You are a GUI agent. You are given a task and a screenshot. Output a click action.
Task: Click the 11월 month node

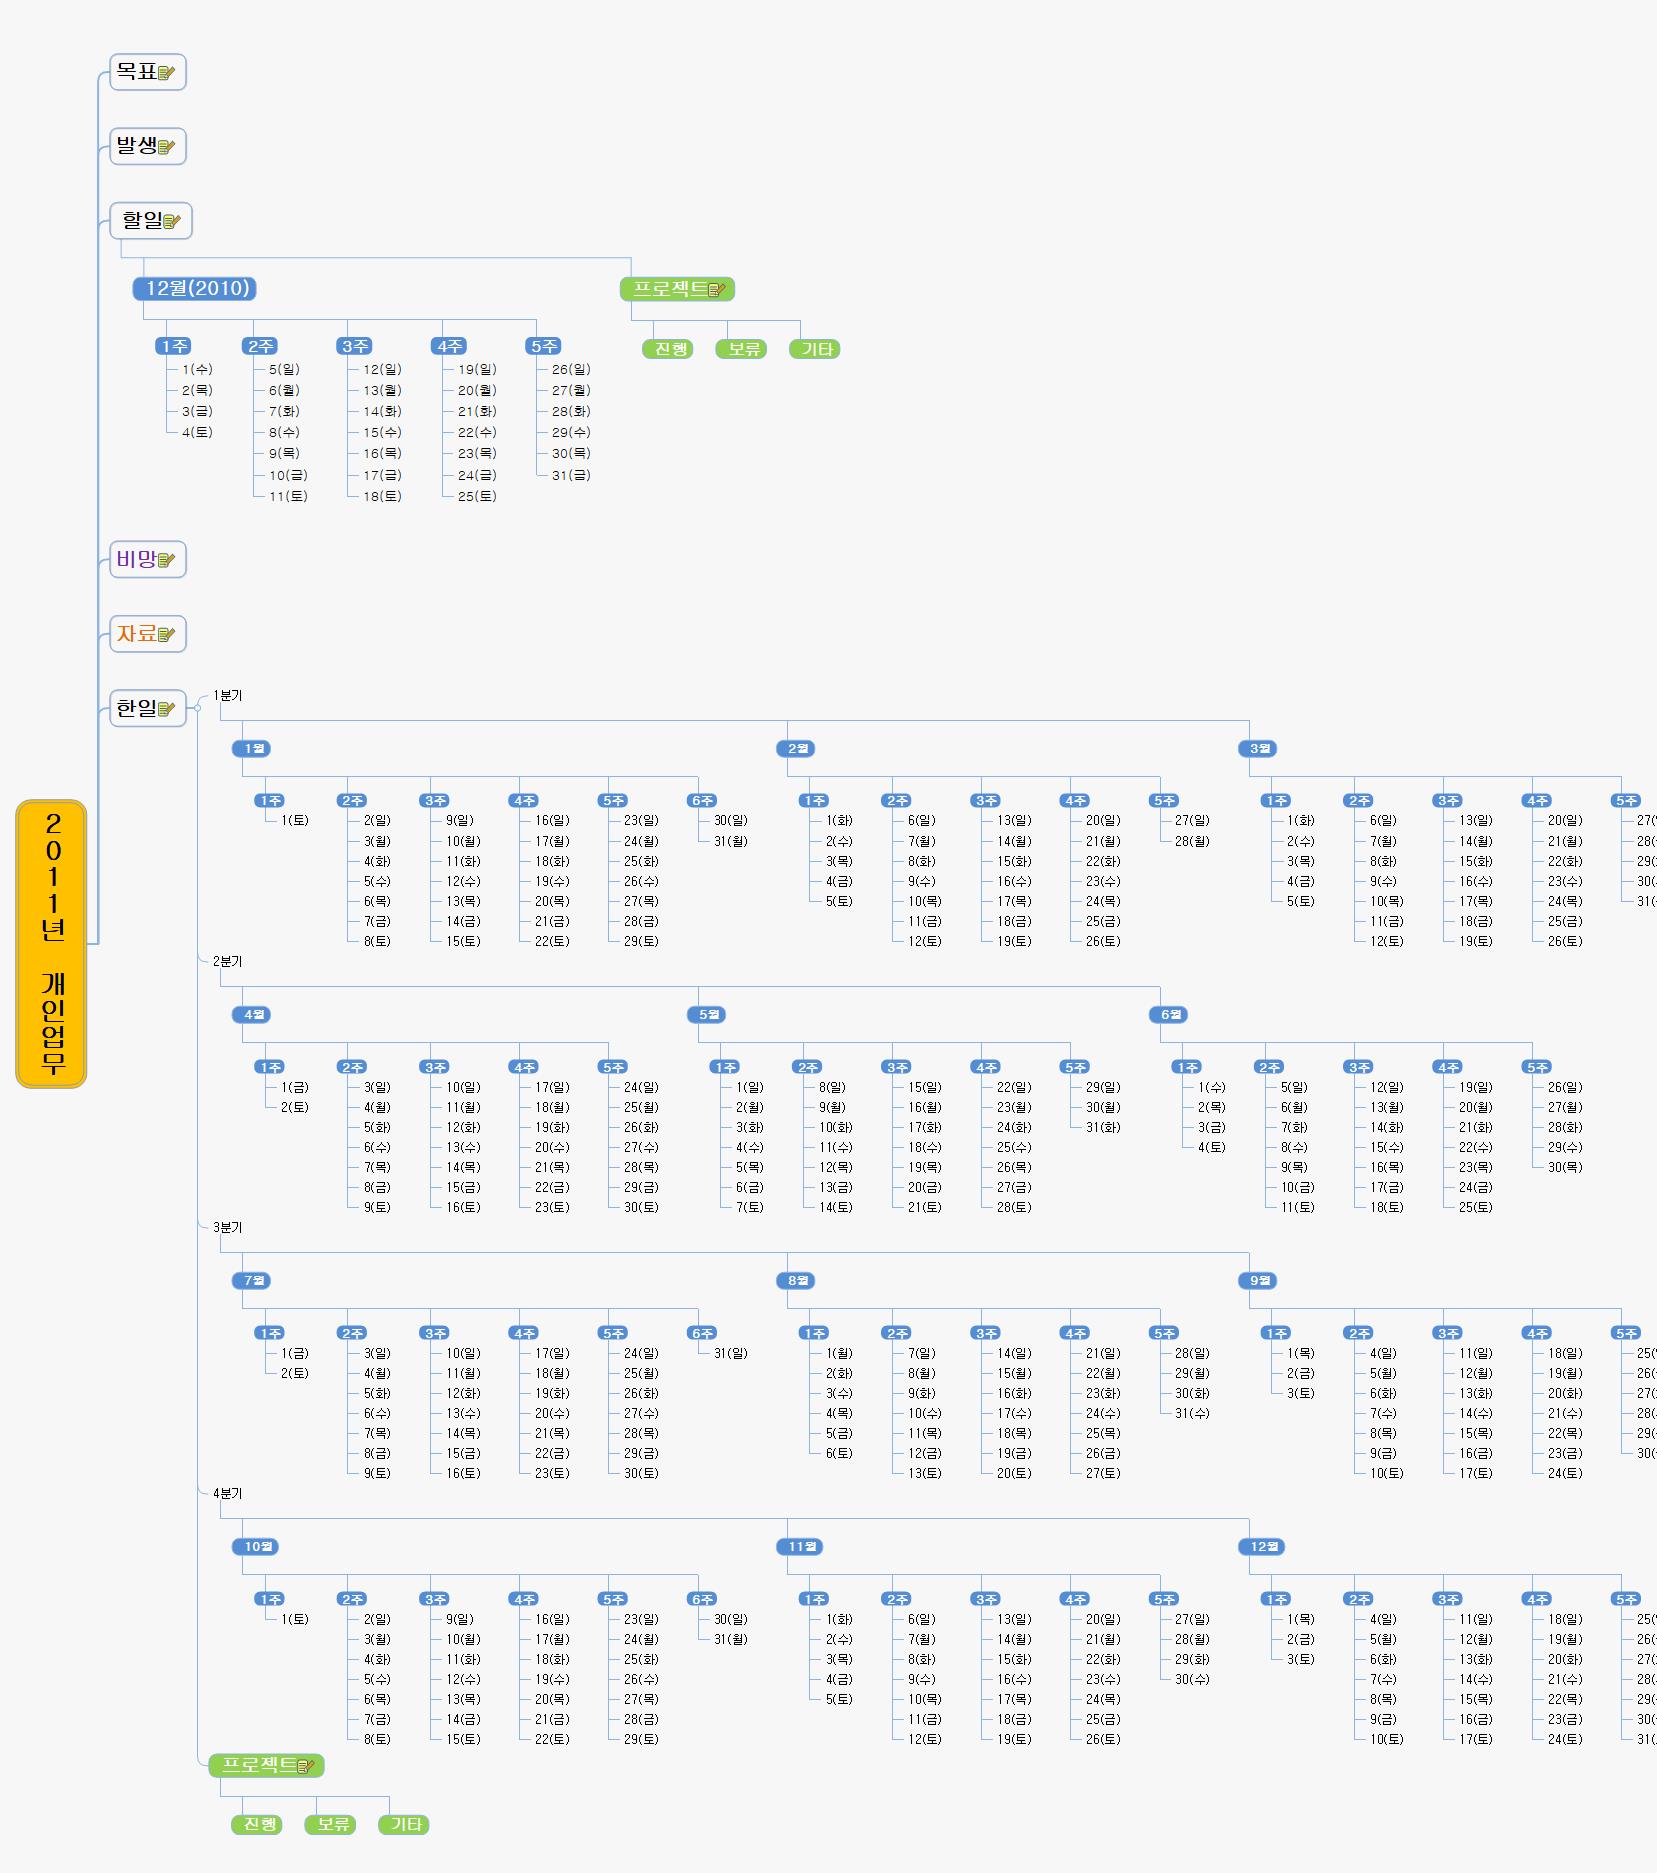800,1546
